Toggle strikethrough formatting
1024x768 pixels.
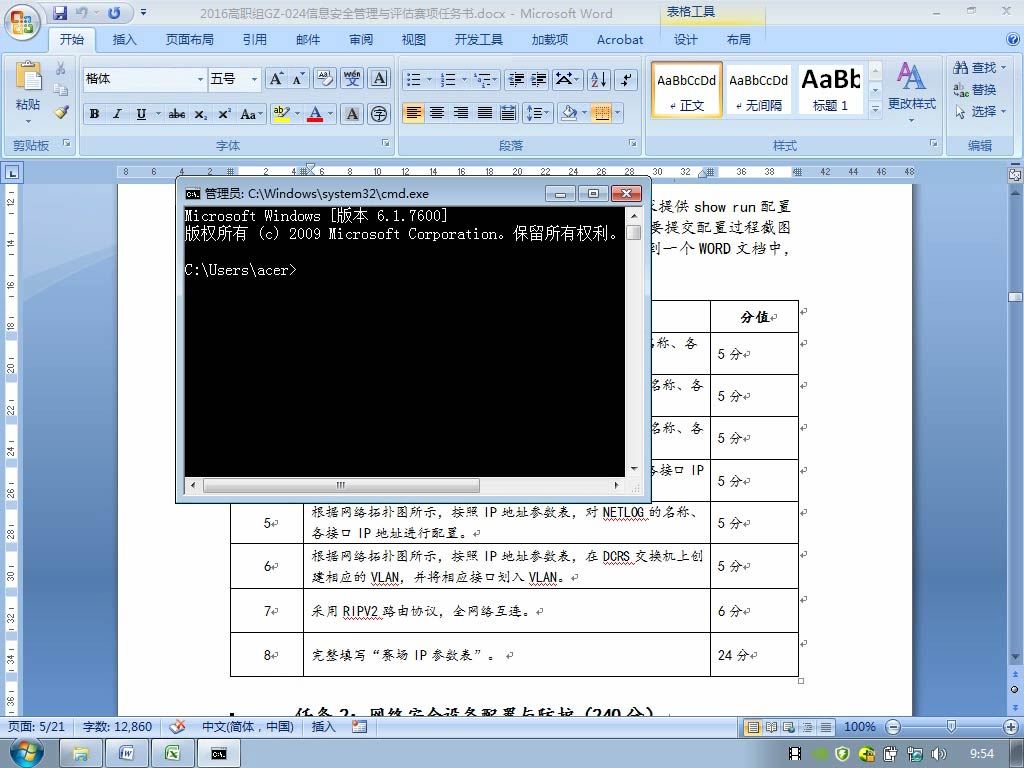click(x=176, y=114)
